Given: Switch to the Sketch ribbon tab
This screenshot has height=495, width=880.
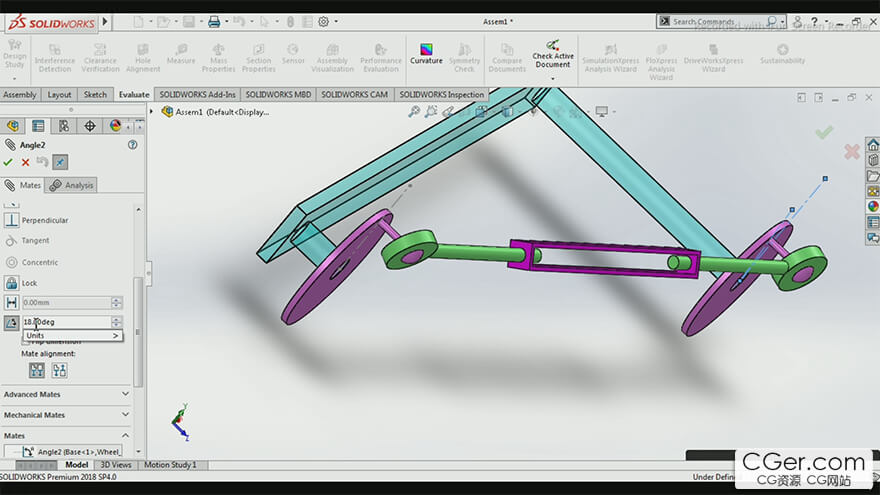Looking at the screenshot, I should (x=95, y=94).
